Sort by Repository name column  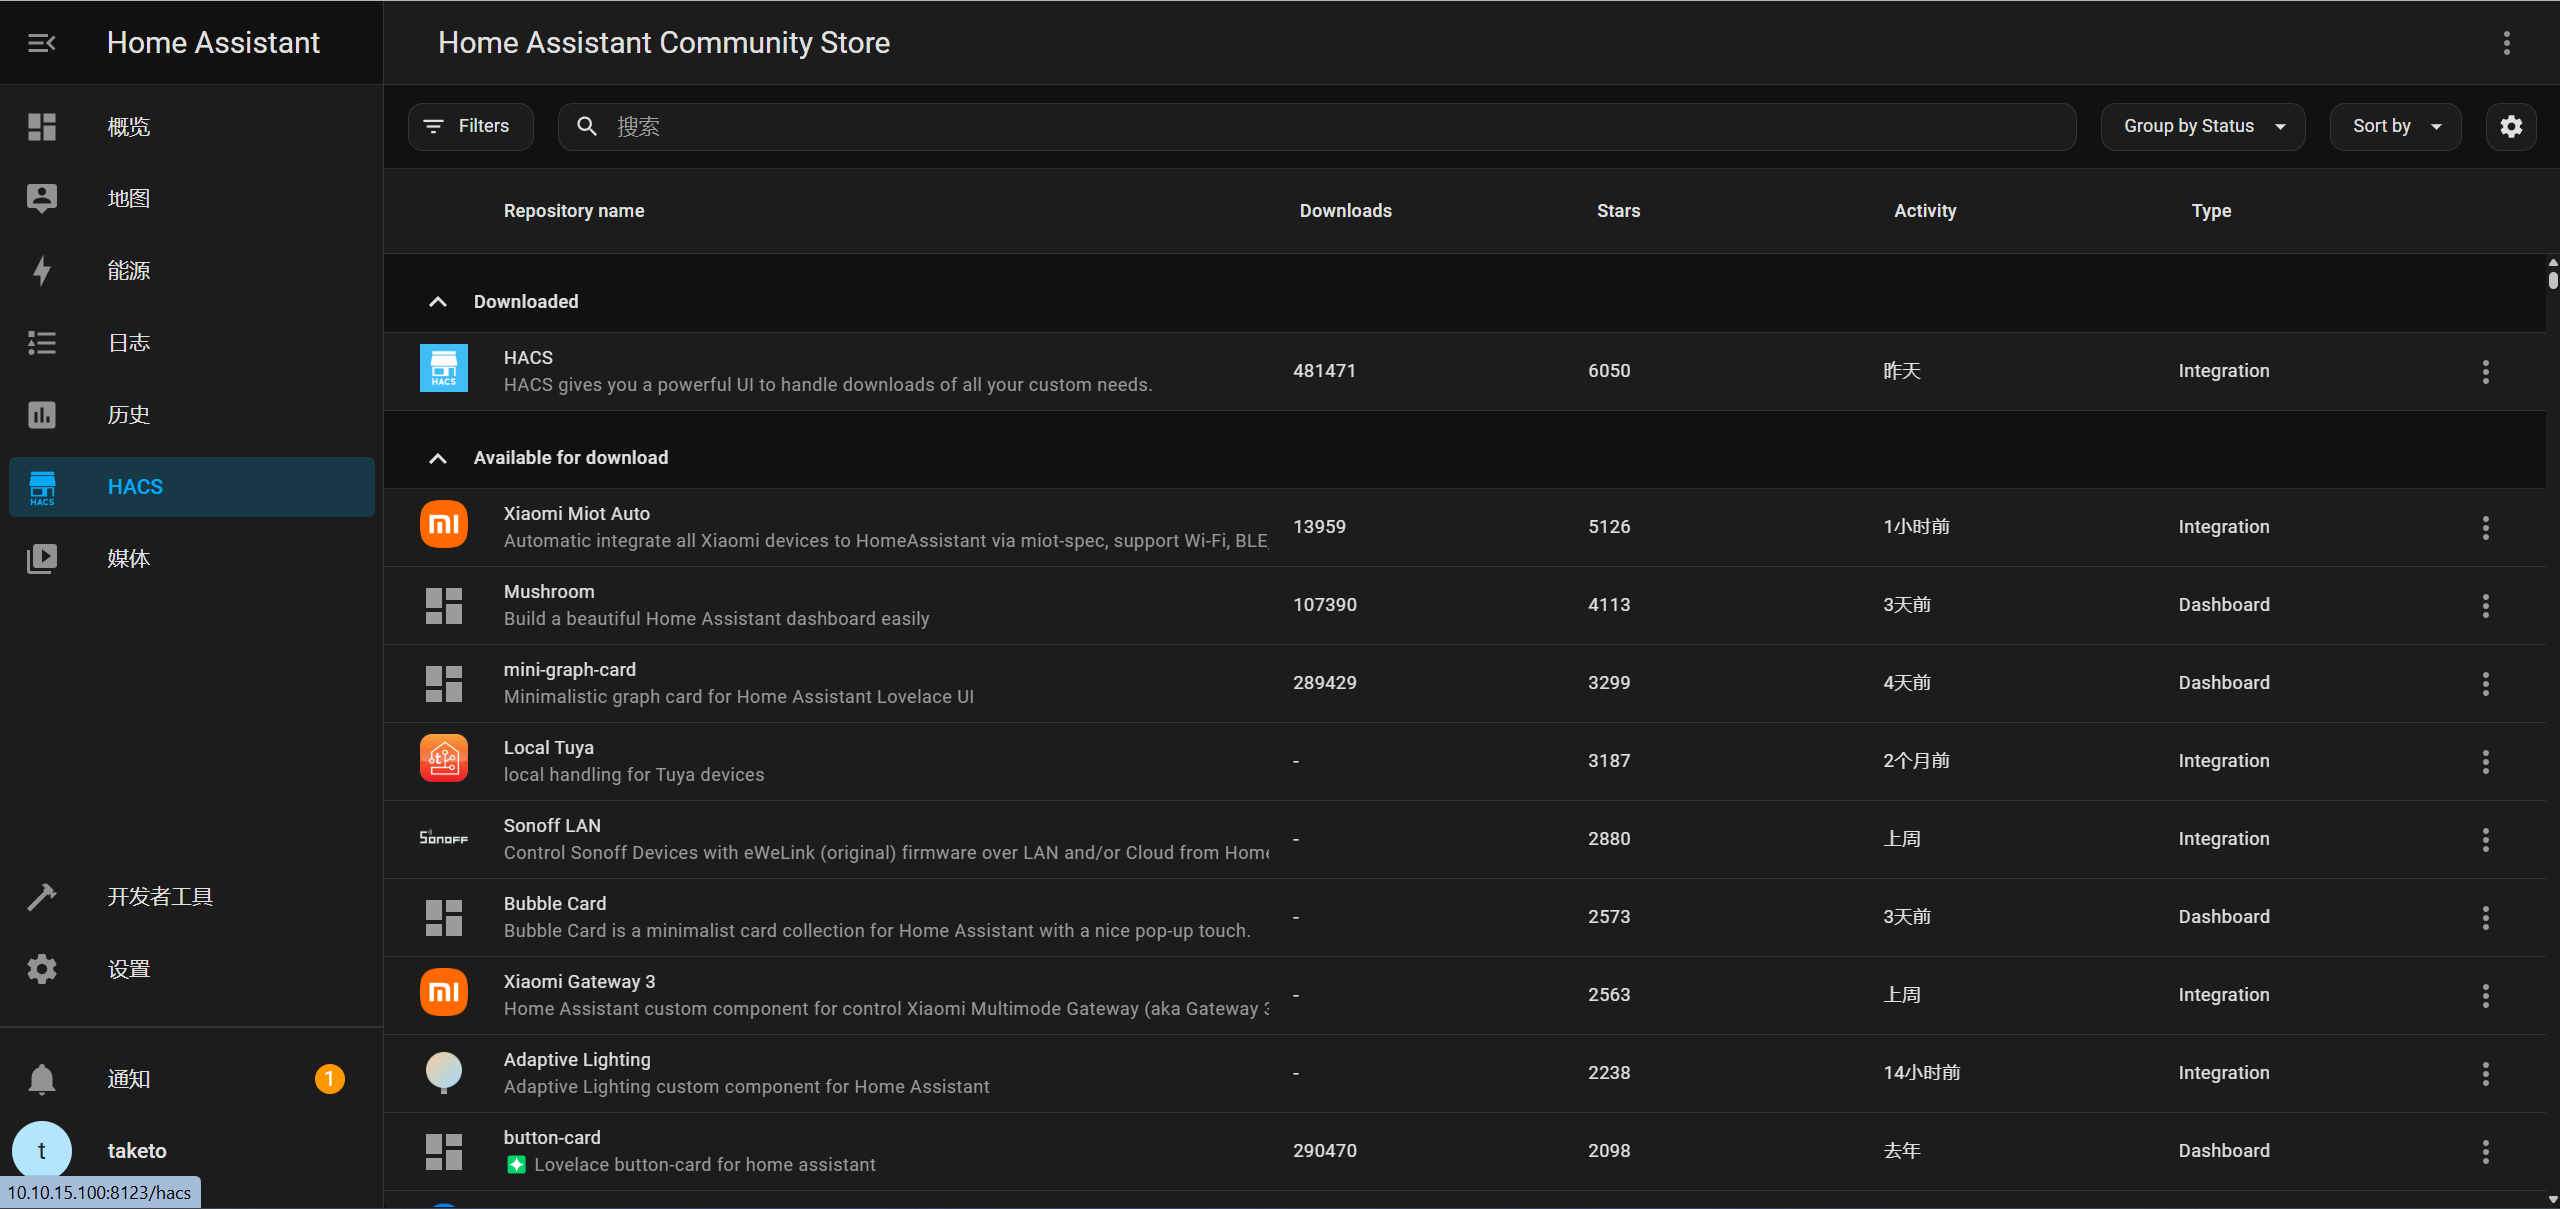pos(574,211)
